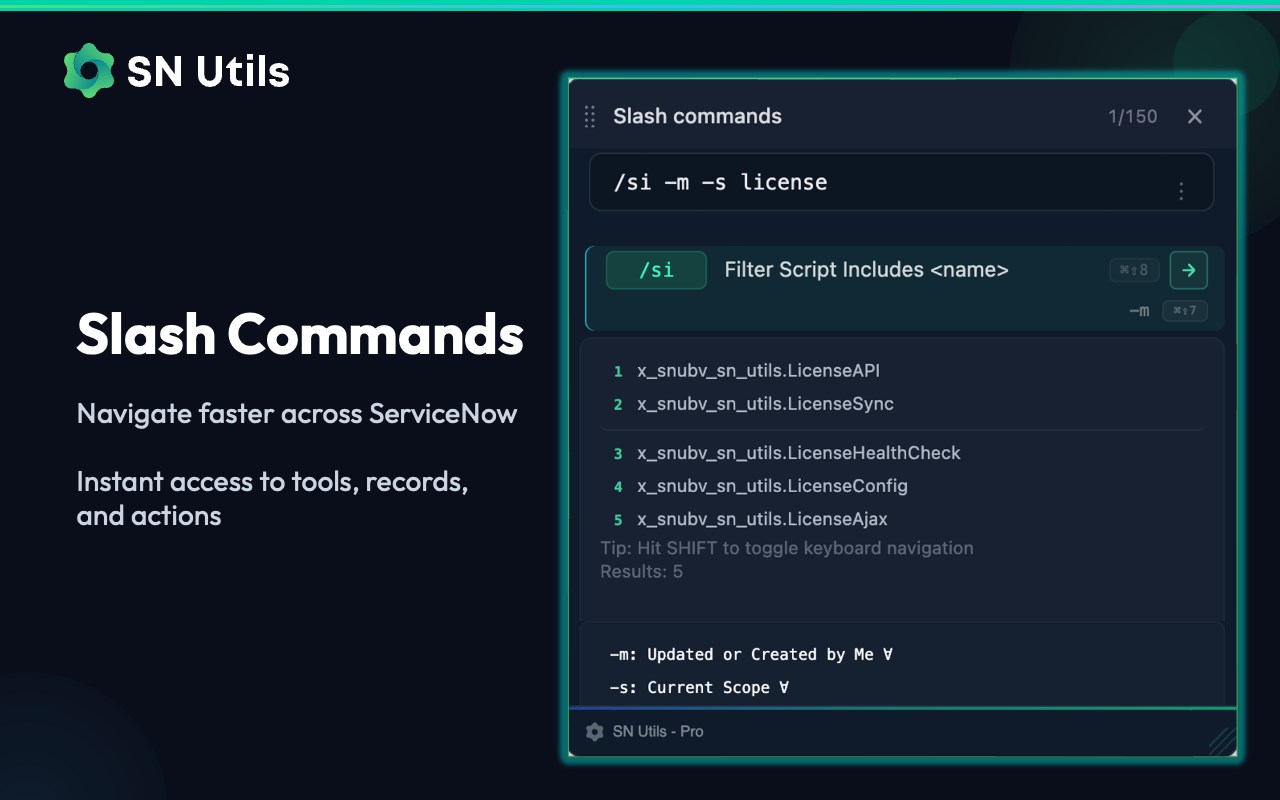The height and width of the screenshot is (800, 1280).
Task: Click the SN Utils logo icon
Action: coord(89,71)
